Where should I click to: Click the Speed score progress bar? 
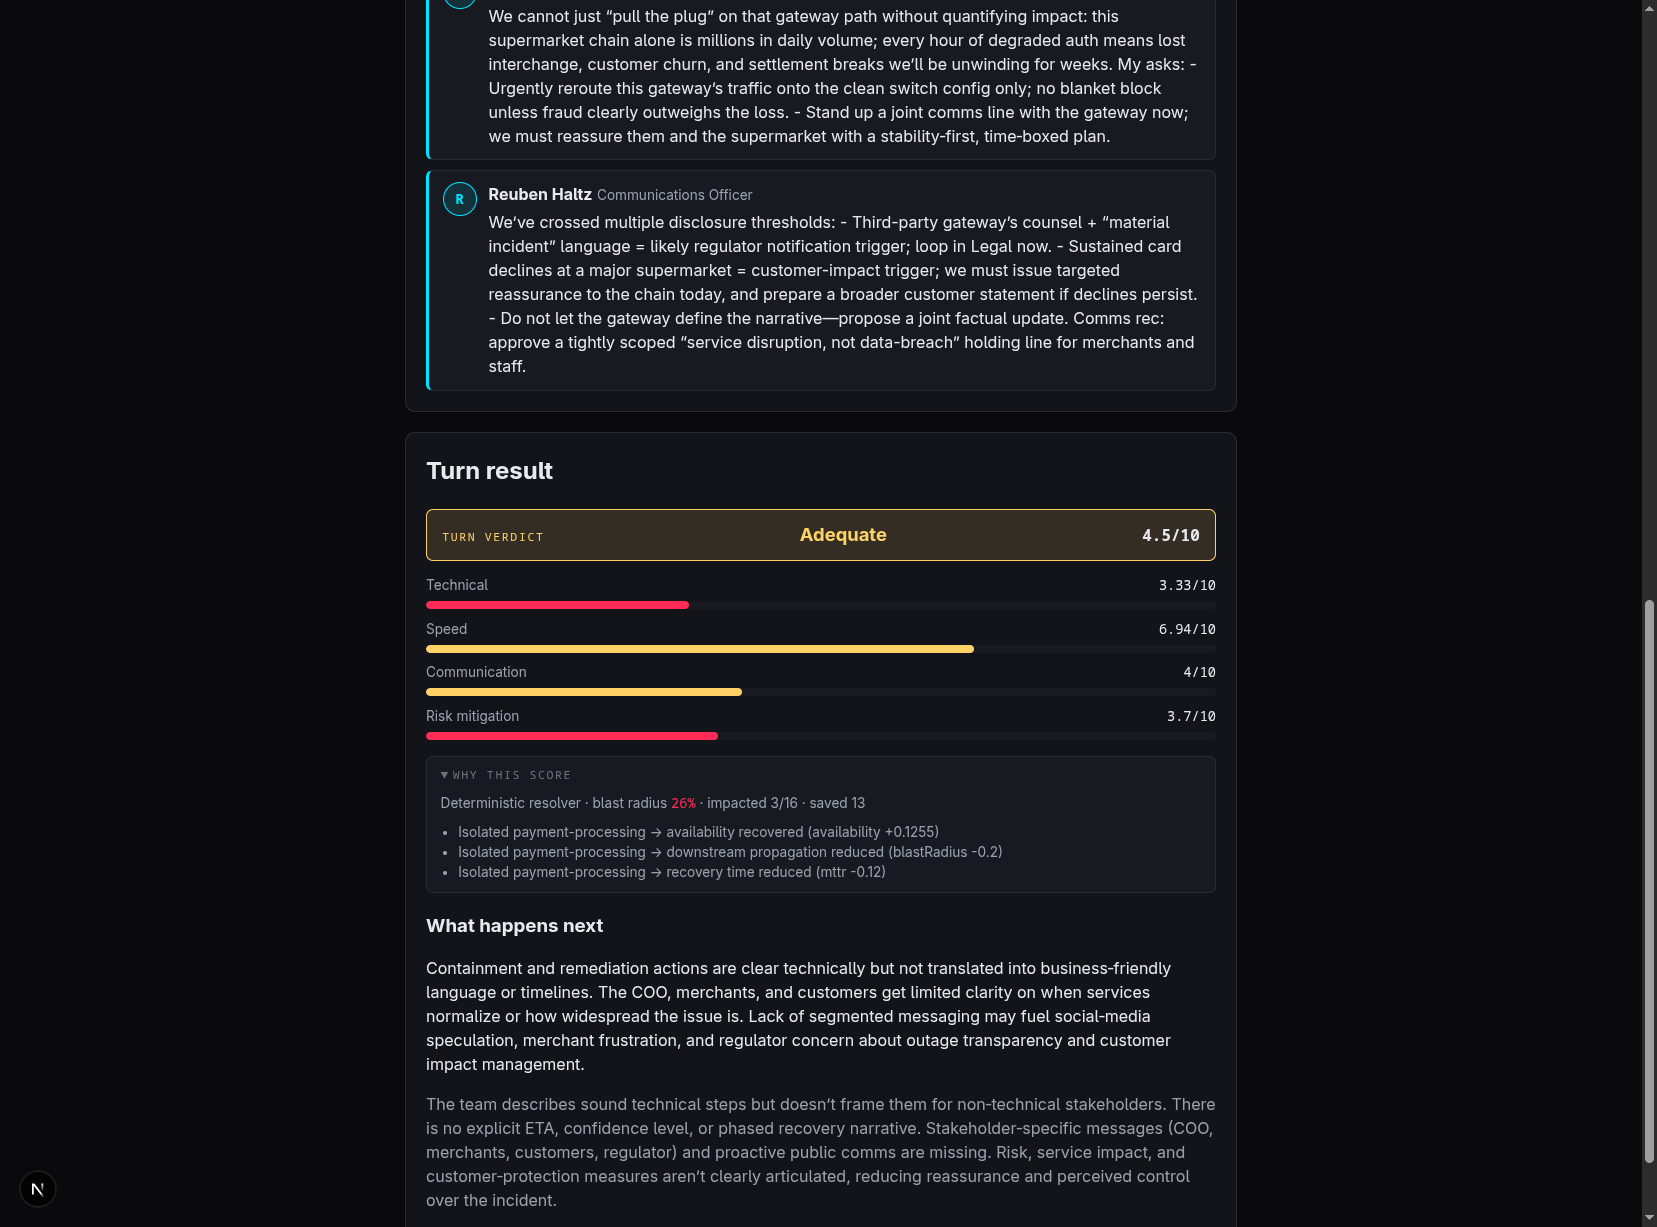click(820, 649)
